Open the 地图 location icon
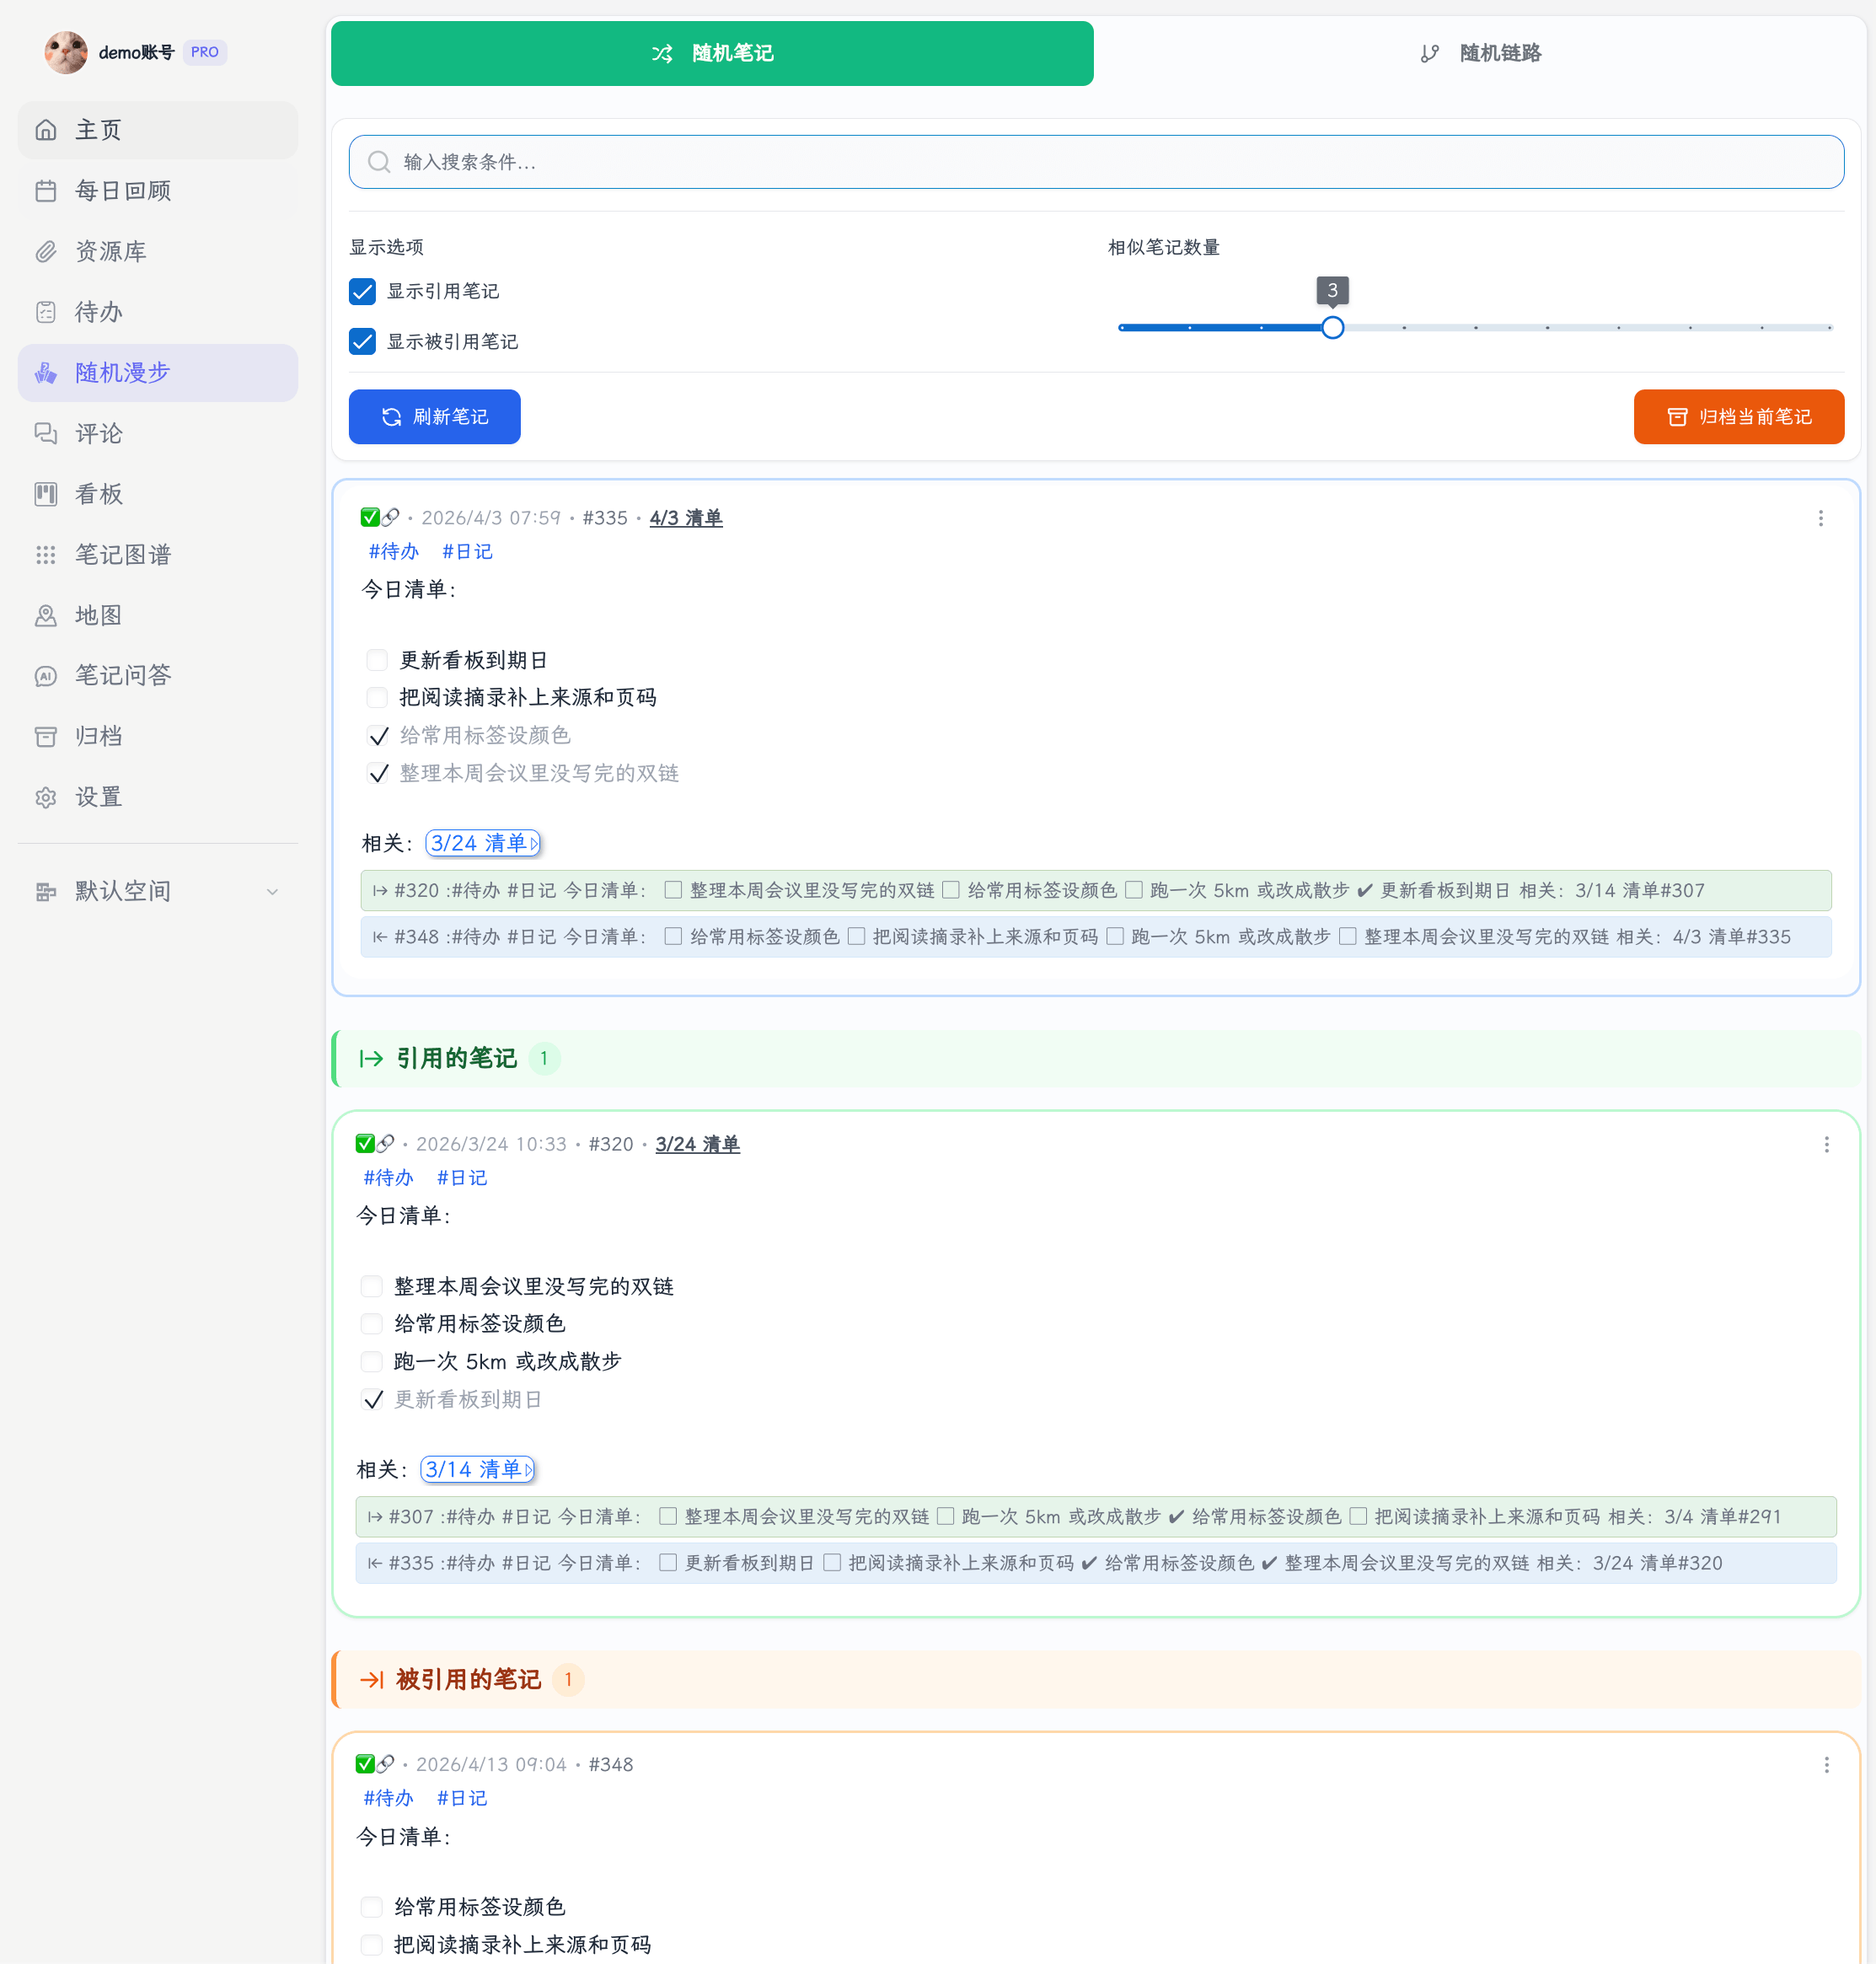This screenshot has width=1876, height=1964. tap(46, 615)
